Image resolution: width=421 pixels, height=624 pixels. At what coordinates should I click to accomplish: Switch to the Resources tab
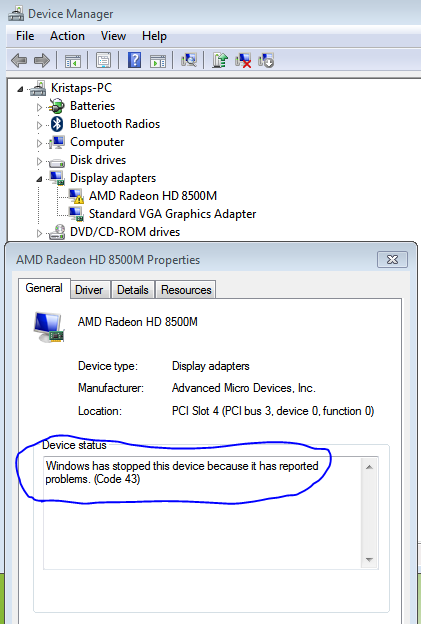(186, 290)
